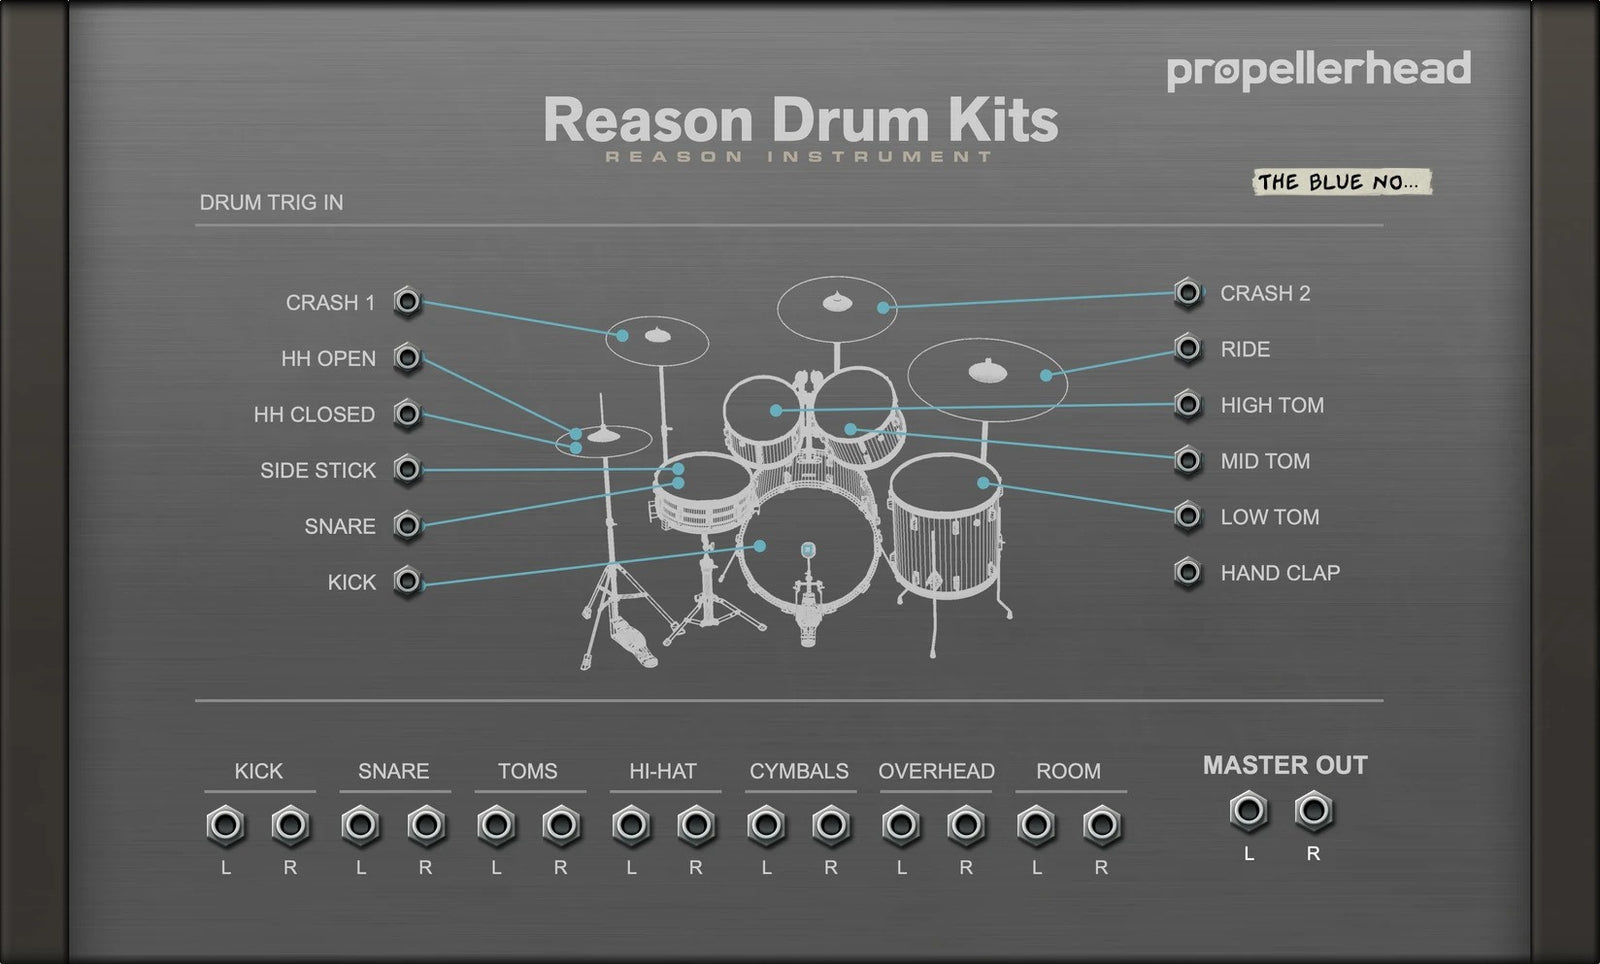Click the ride cymbal in the kit illustration
This screenshot has height=964, width=1600.
click(x=987, y=379)
